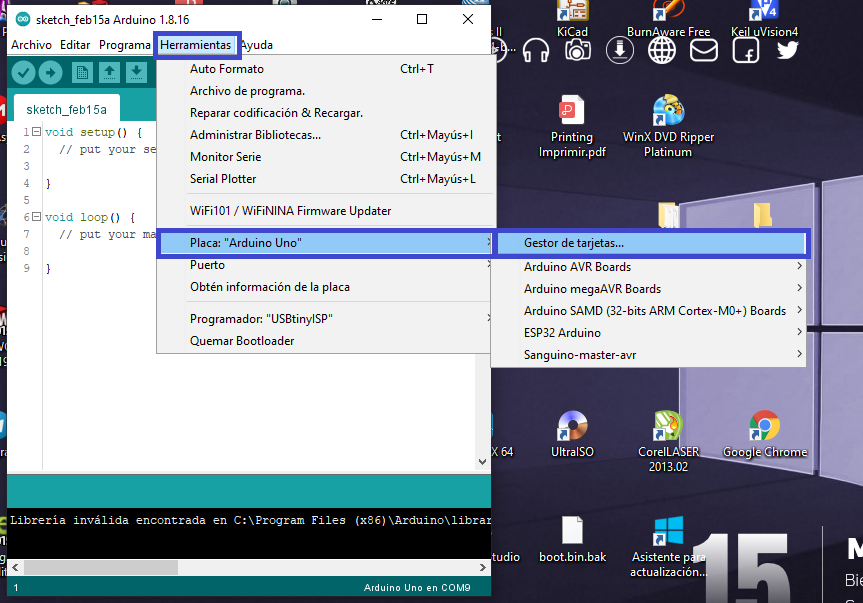
Task: Open folder icon under Keil uVision4 shortcut
Action: click(763, 215)
